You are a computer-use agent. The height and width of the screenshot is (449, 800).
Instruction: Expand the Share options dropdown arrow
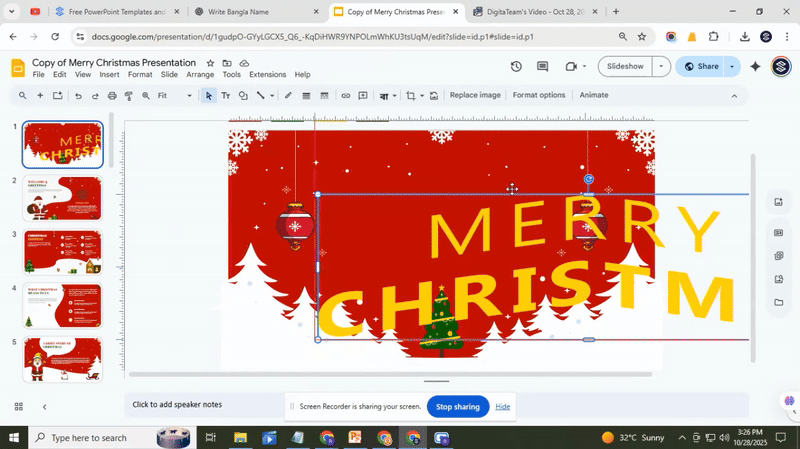(x=732, y=67)
